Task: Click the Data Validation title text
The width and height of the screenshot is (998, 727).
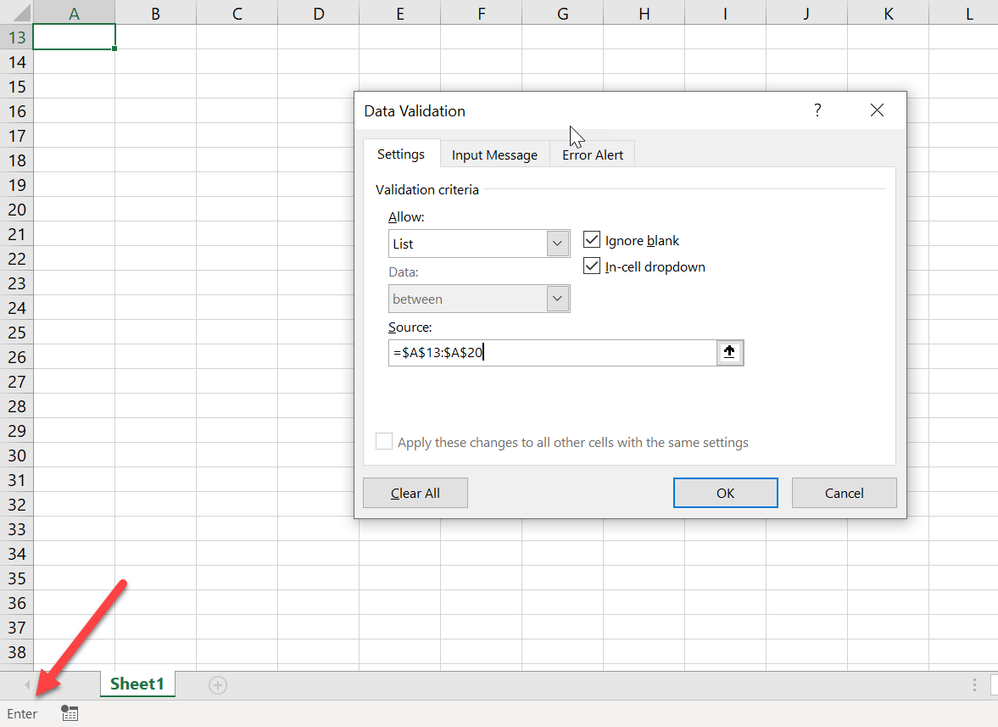Action: click(414, 111)
